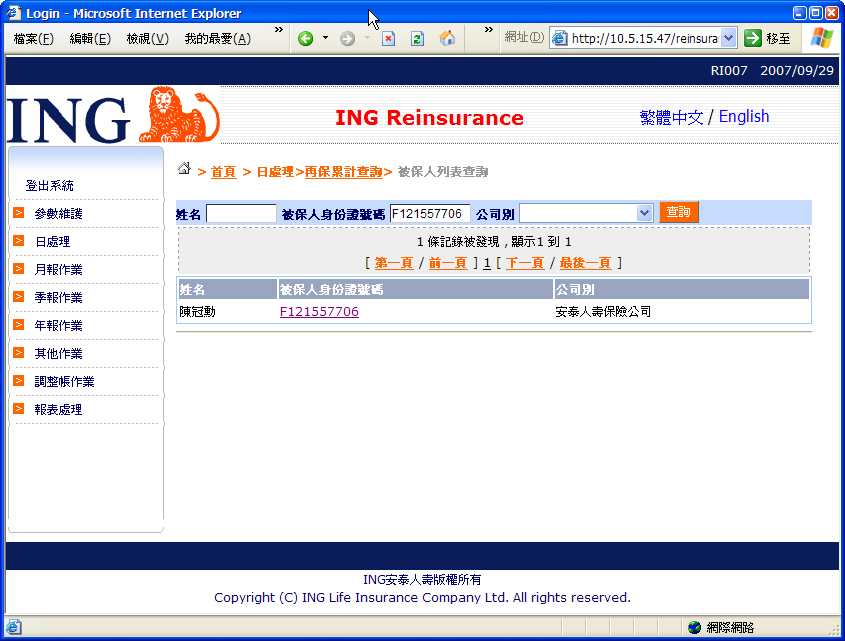Click the 姓名 input field
Image resolution: width=845 pixels, height=641 pixels.
pos(241,213)
